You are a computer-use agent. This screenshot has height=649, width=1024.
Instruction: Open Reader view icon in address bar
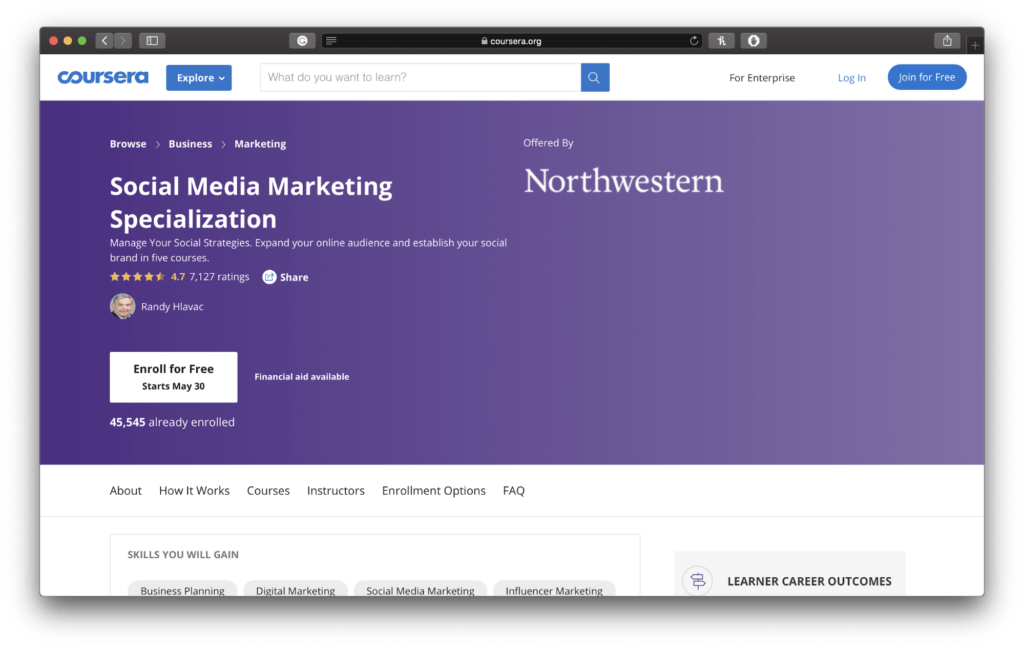click(331, 40)
